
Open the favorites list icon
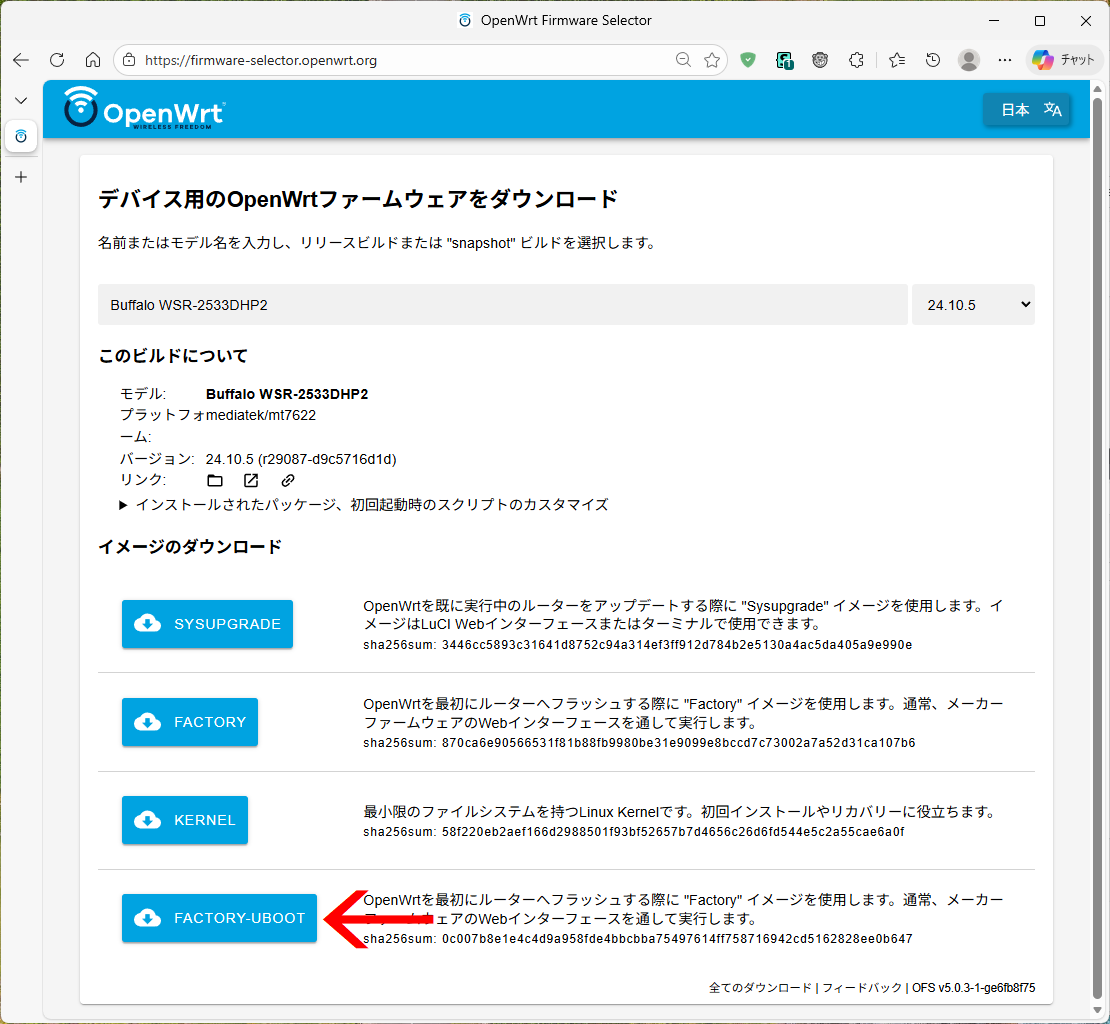point(897,60)
